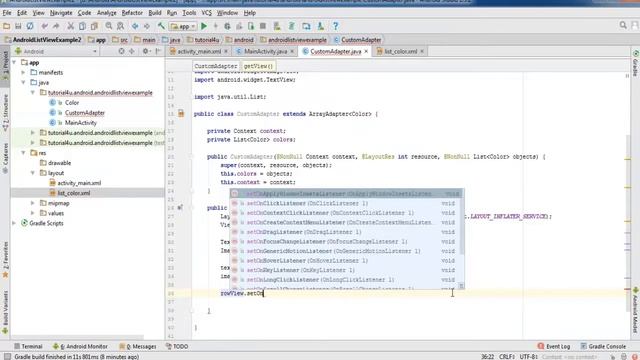Click the Synchronize toolbar icon

[x=30, y=26]
